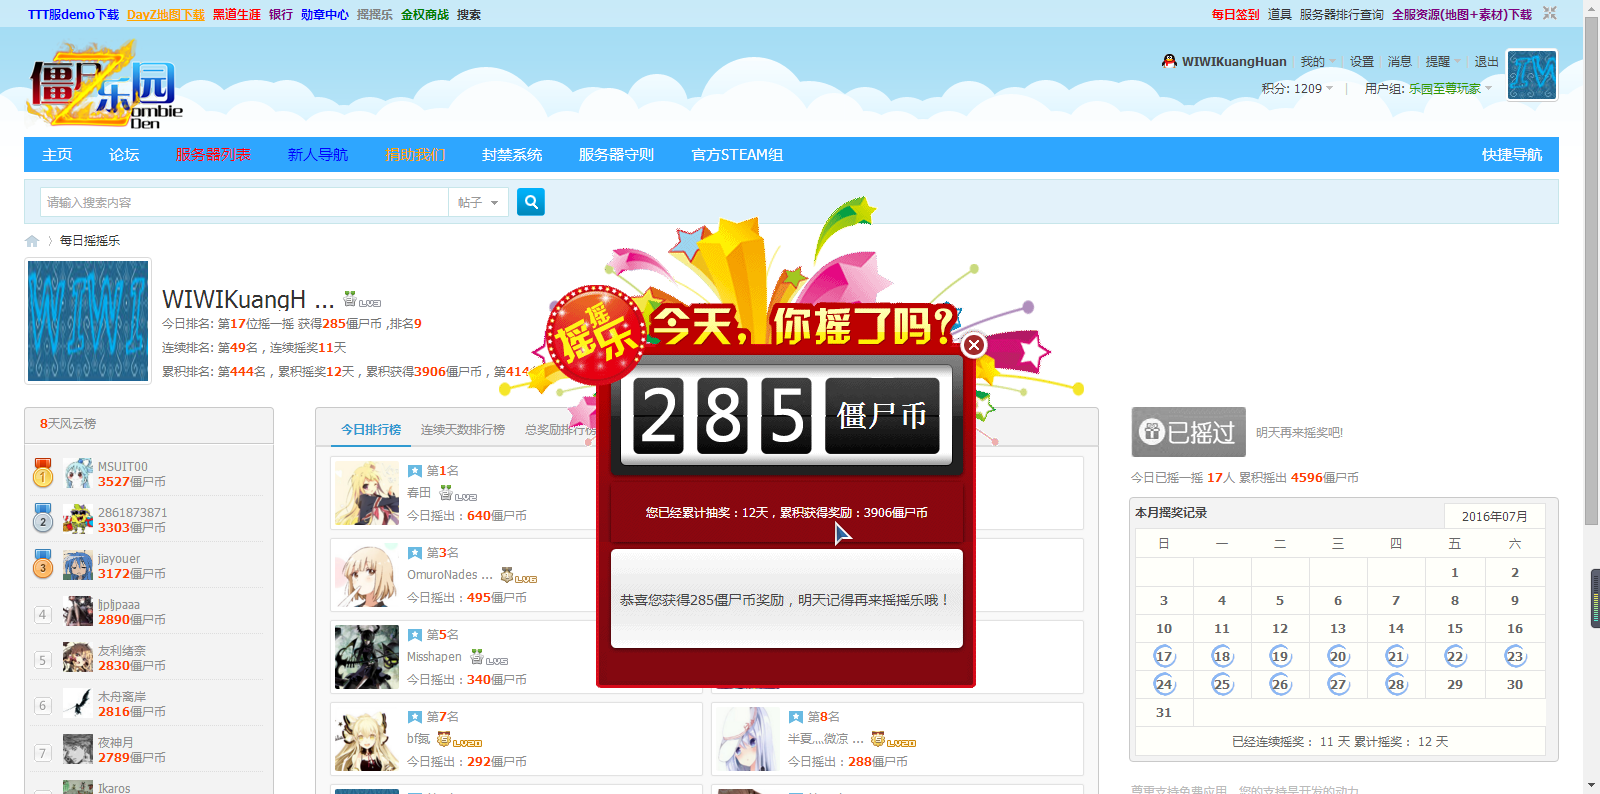
Task: Click the 每日摇摇乐 breadcrumb text
Action: pyautogui.click(x=90, y=241)
